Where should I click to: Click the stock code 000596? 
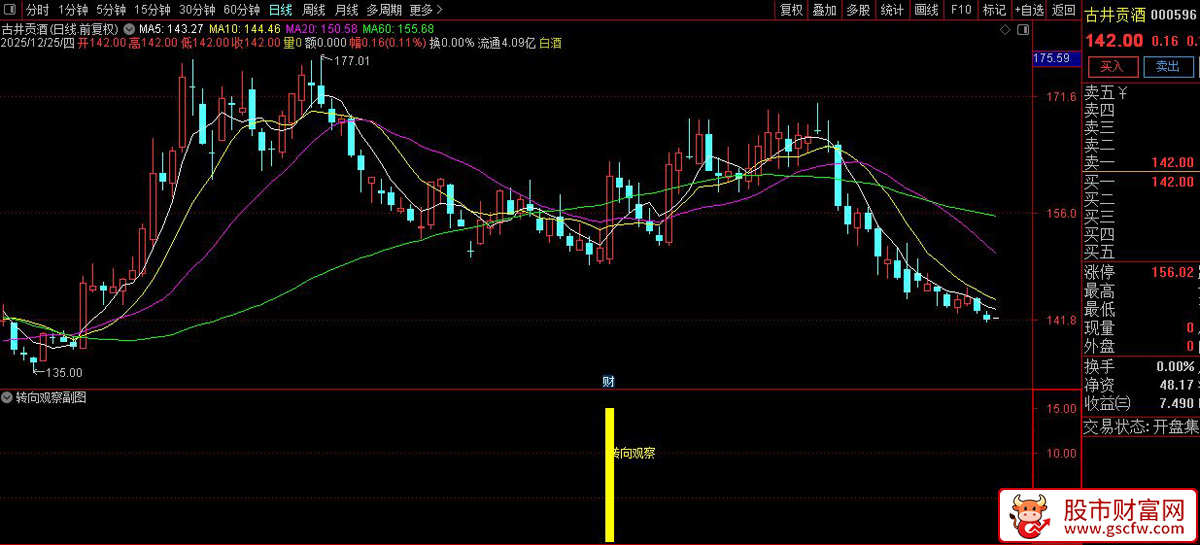[1175, 14]
